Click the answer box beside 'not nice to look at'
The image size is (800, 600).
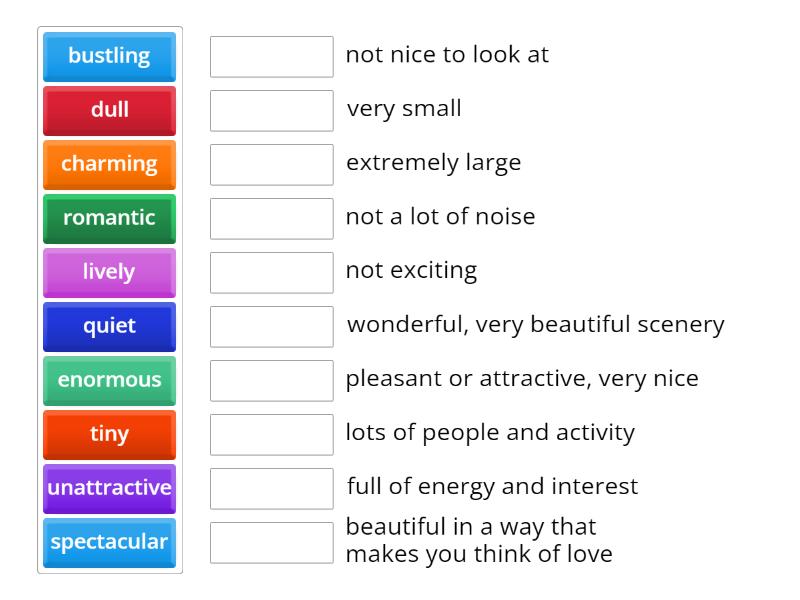pyautogui.click(x=272, y=57)
